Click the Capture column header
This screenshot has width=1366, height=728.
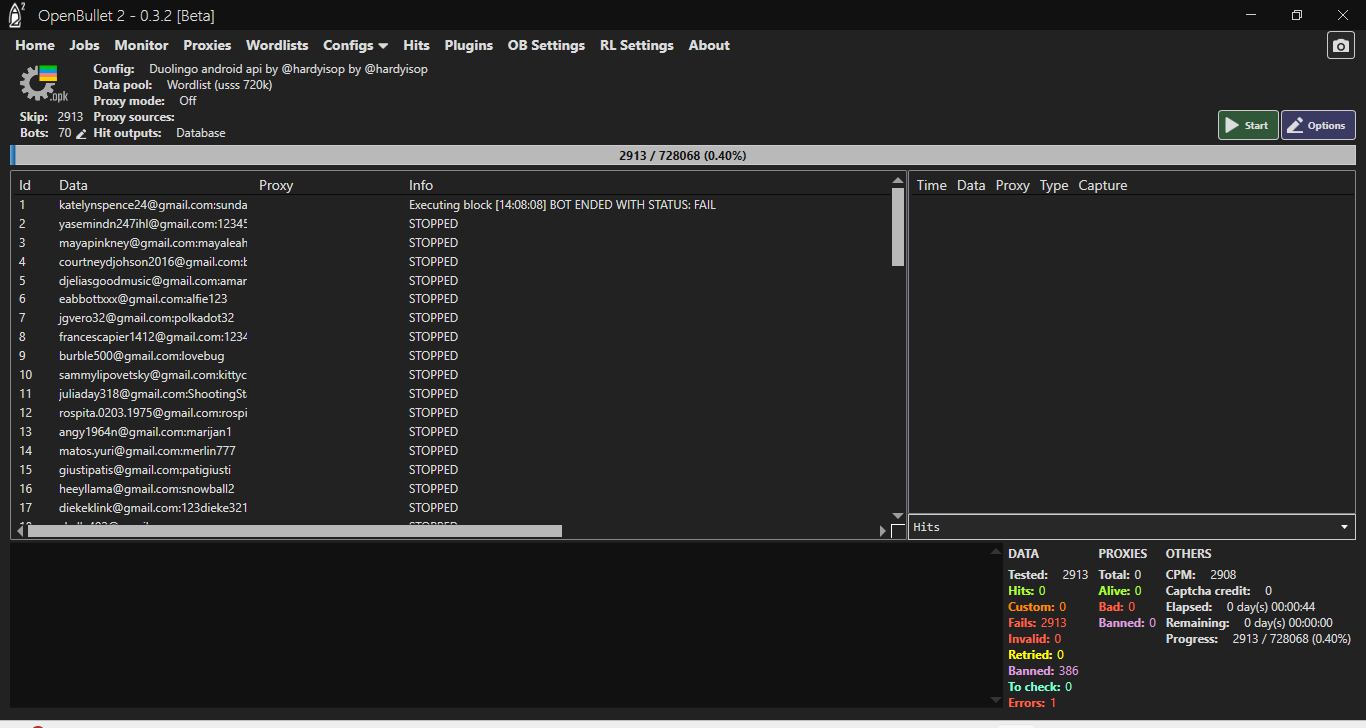click(1102, 185)
